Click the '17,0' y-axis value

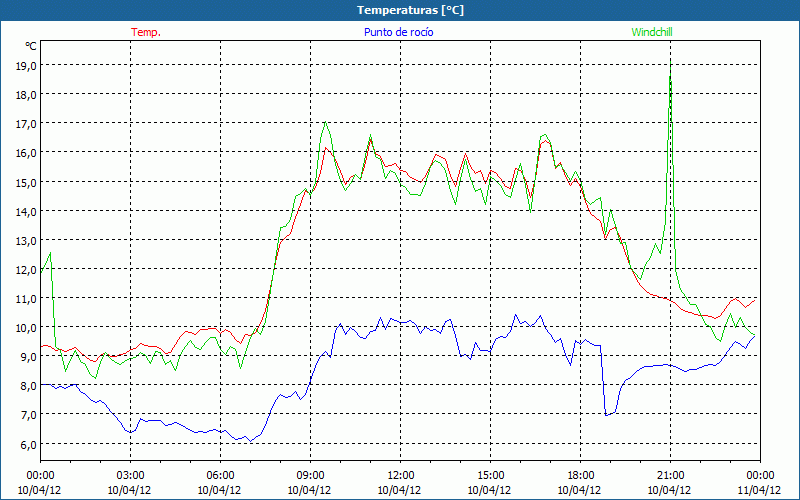[x=26, y=123]
